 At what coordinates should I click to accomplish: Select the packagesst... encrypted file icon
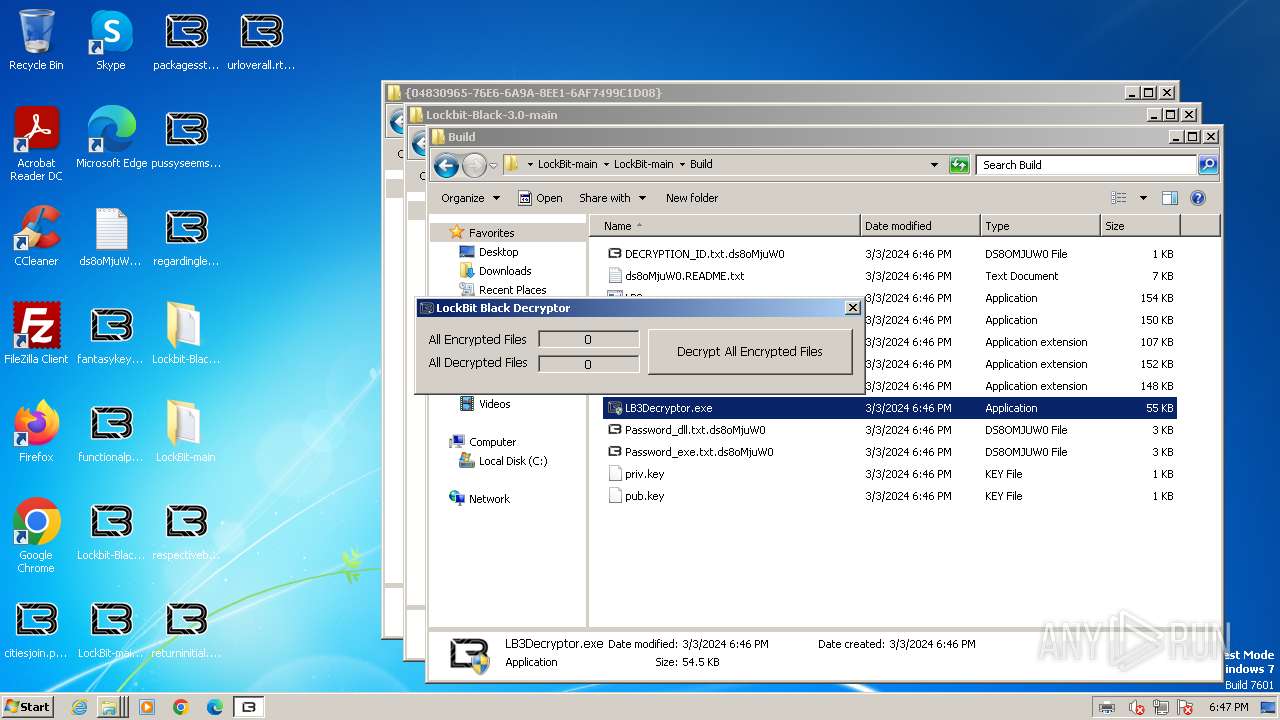(x=186, y=40)
